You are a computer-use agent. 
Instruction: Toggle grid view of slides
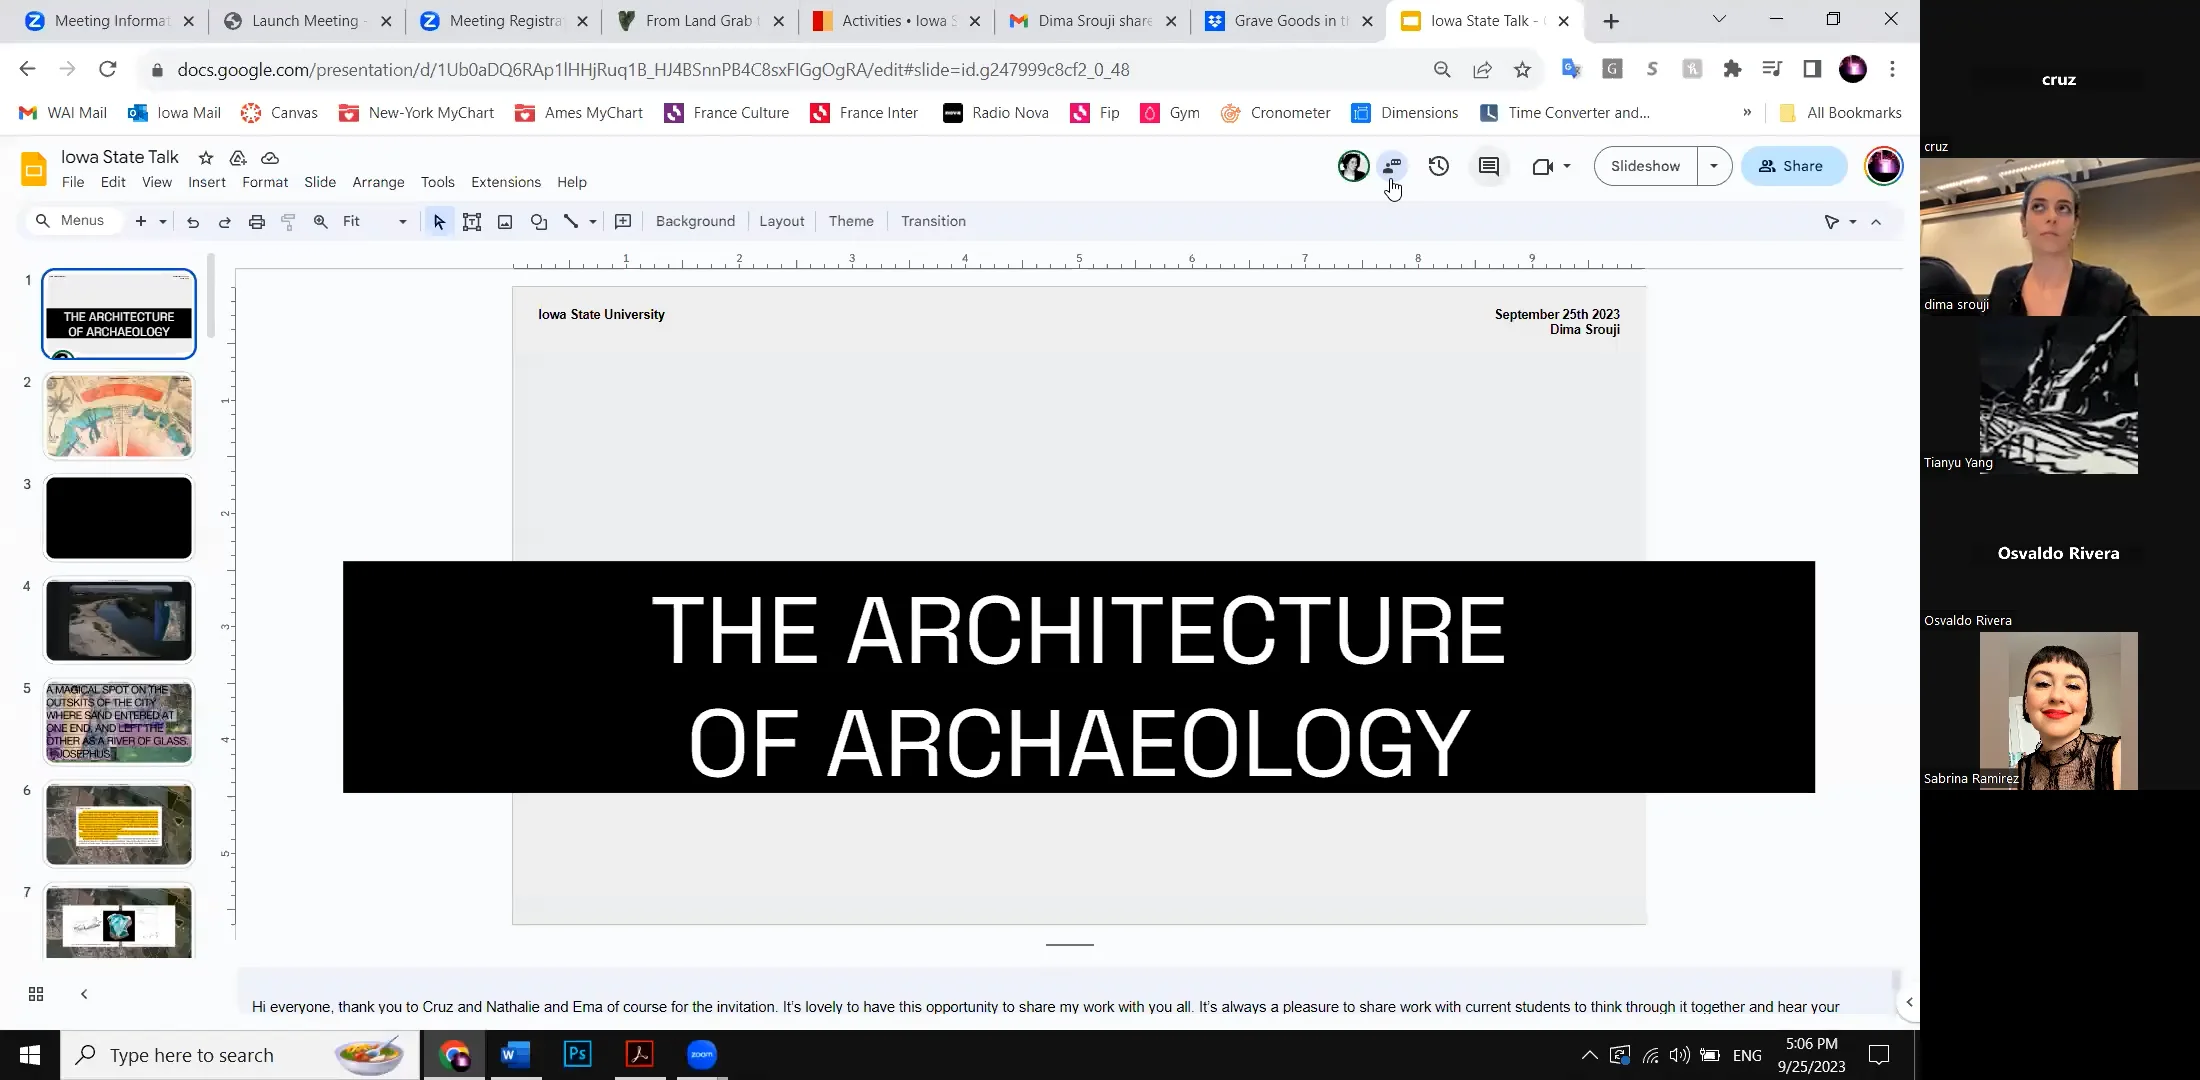[x=36, y=994]
